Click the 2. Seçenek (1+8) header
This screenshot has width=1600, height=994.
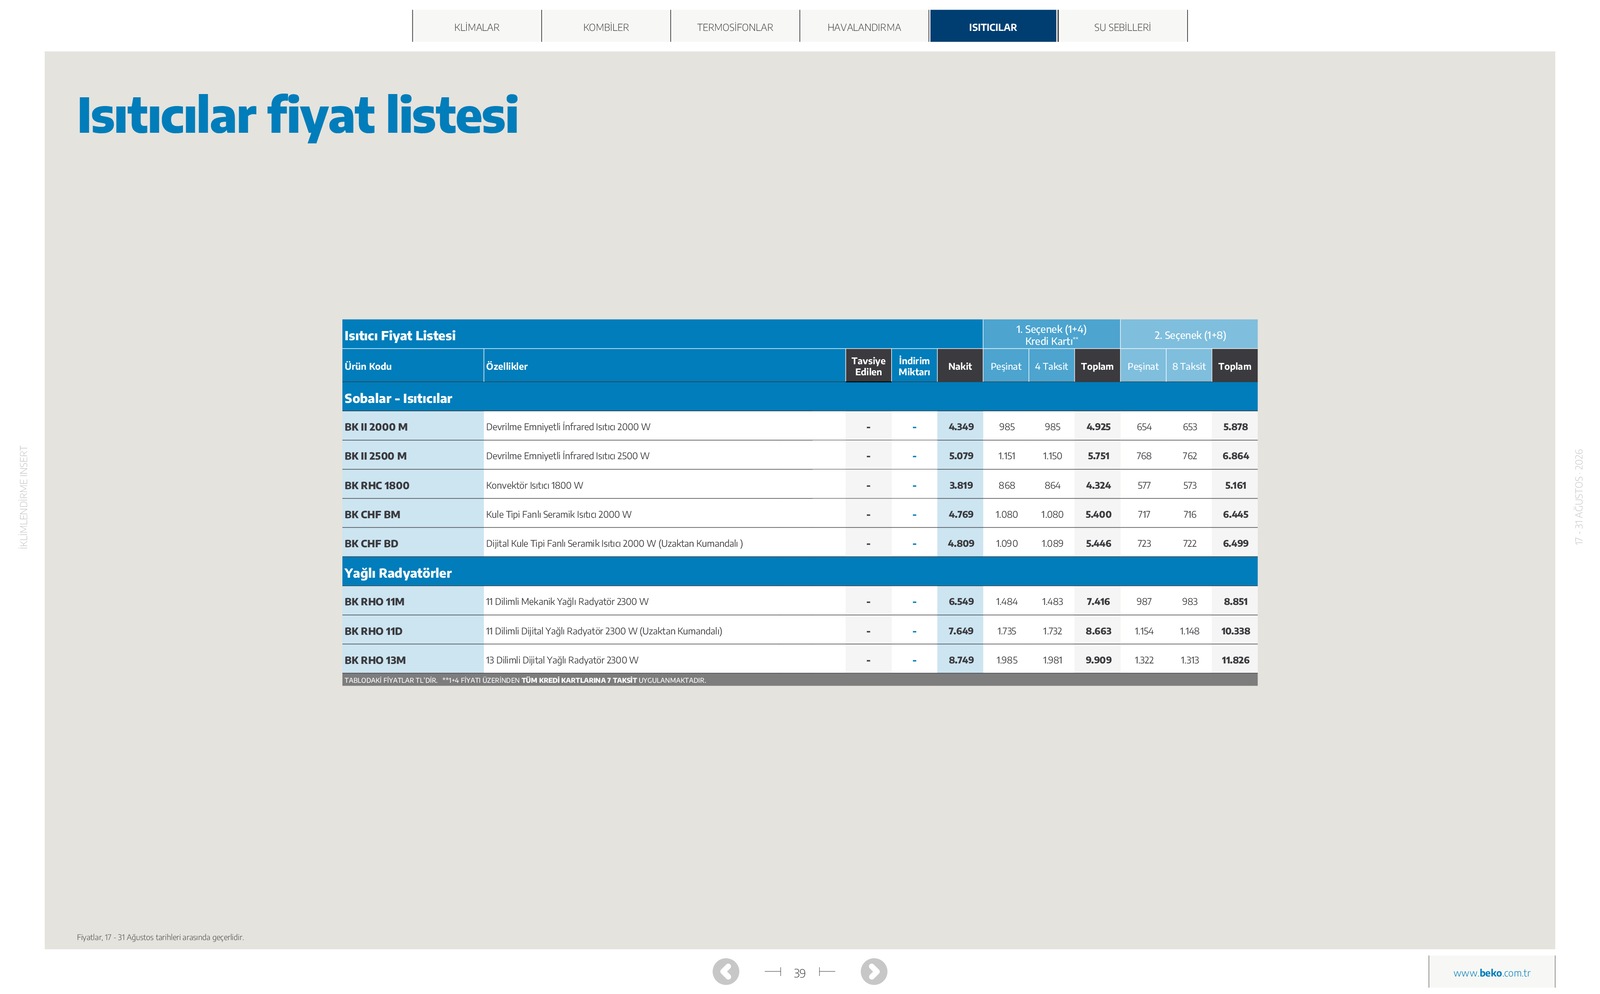(x=1189, y=335)
